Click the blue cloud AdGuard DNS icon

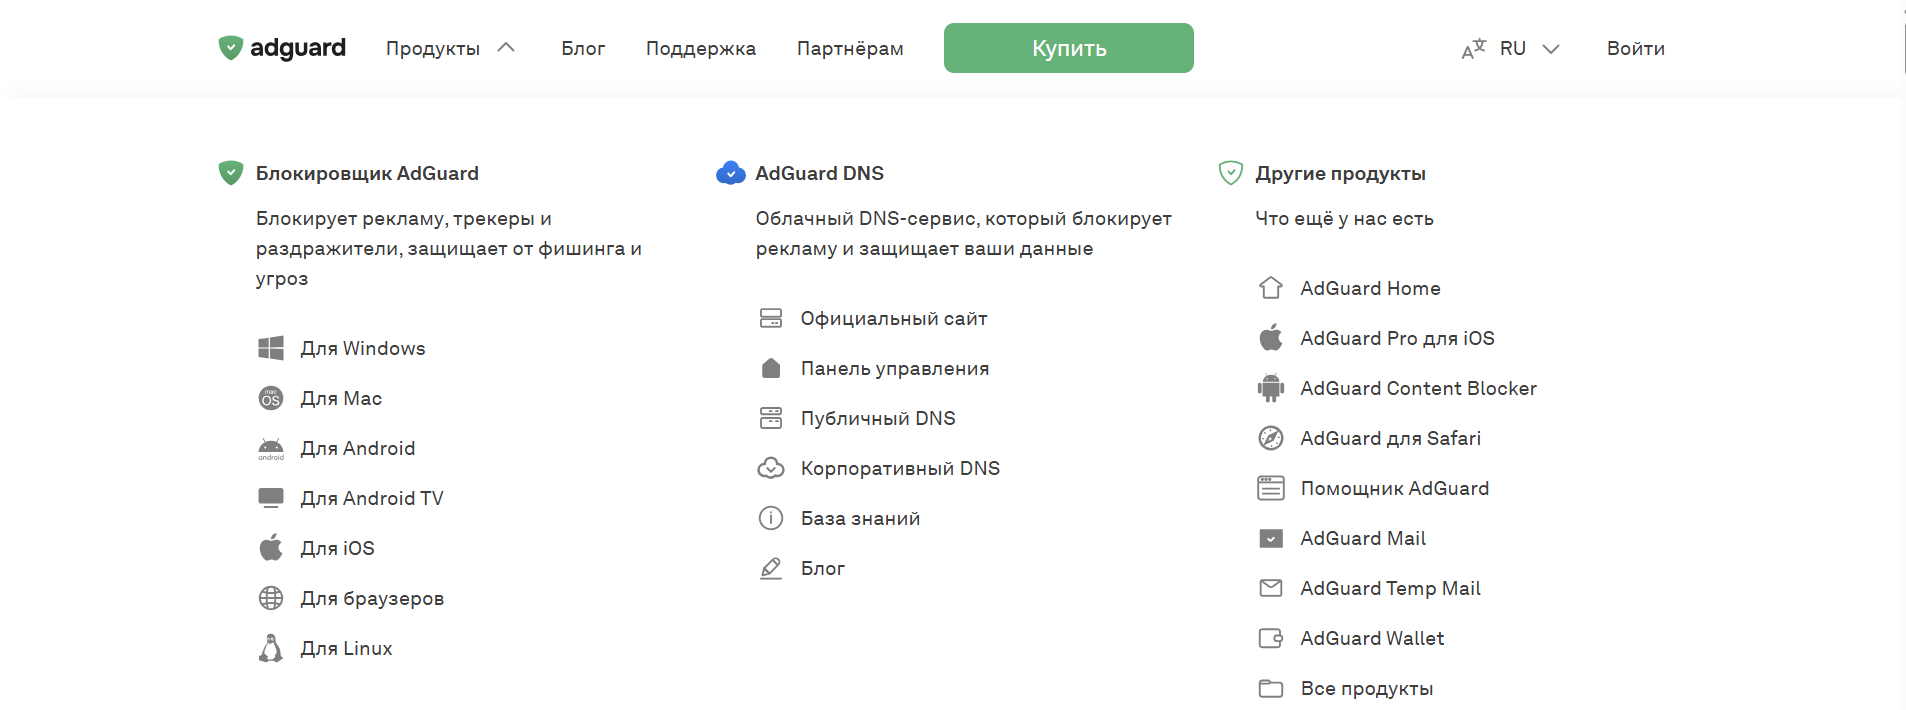(x=731, y=173)
